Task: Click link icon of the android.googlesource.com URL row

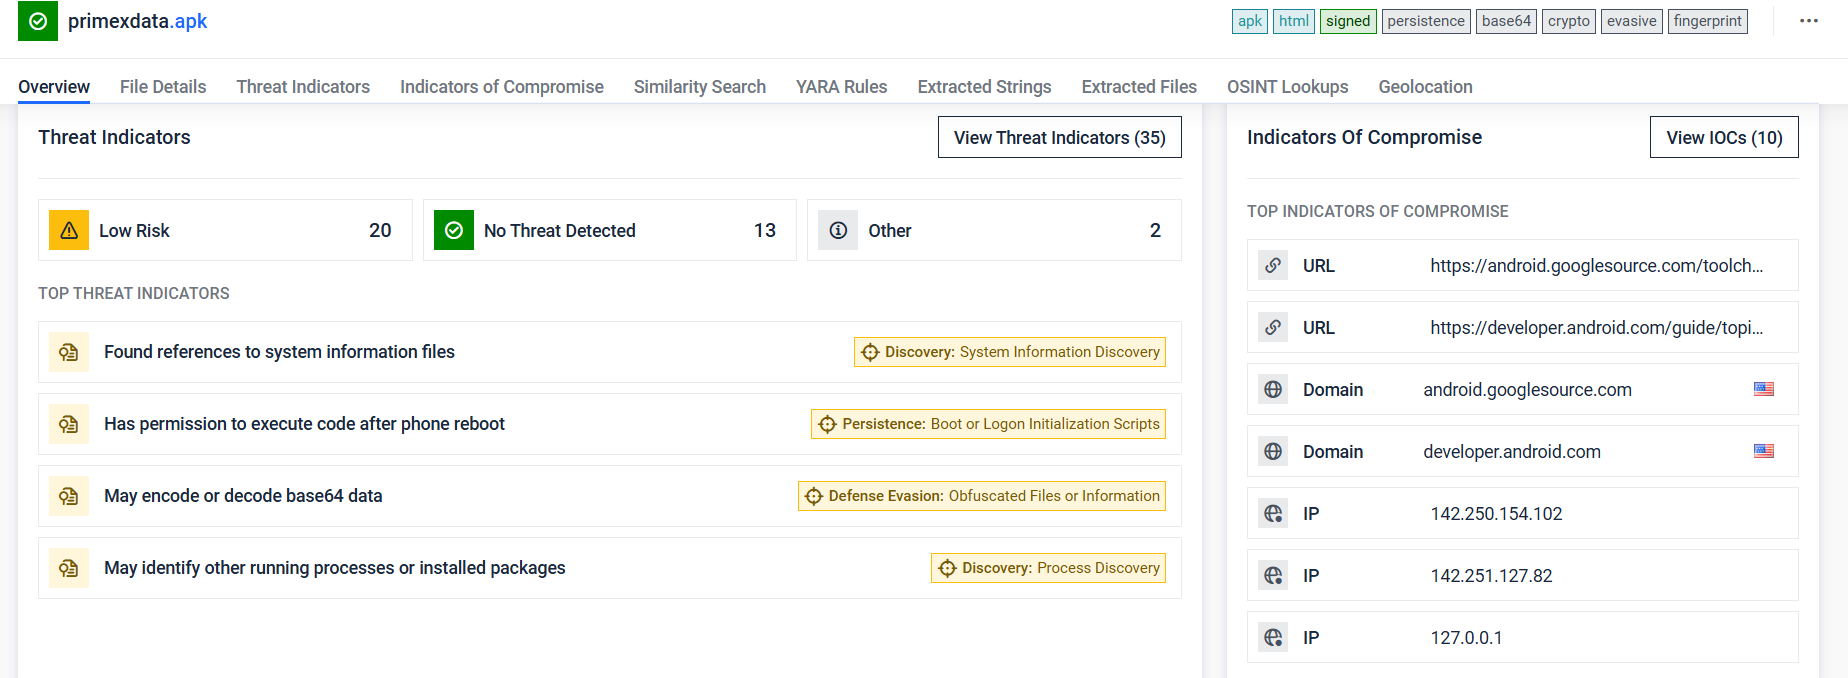Action: point(1273,265)
